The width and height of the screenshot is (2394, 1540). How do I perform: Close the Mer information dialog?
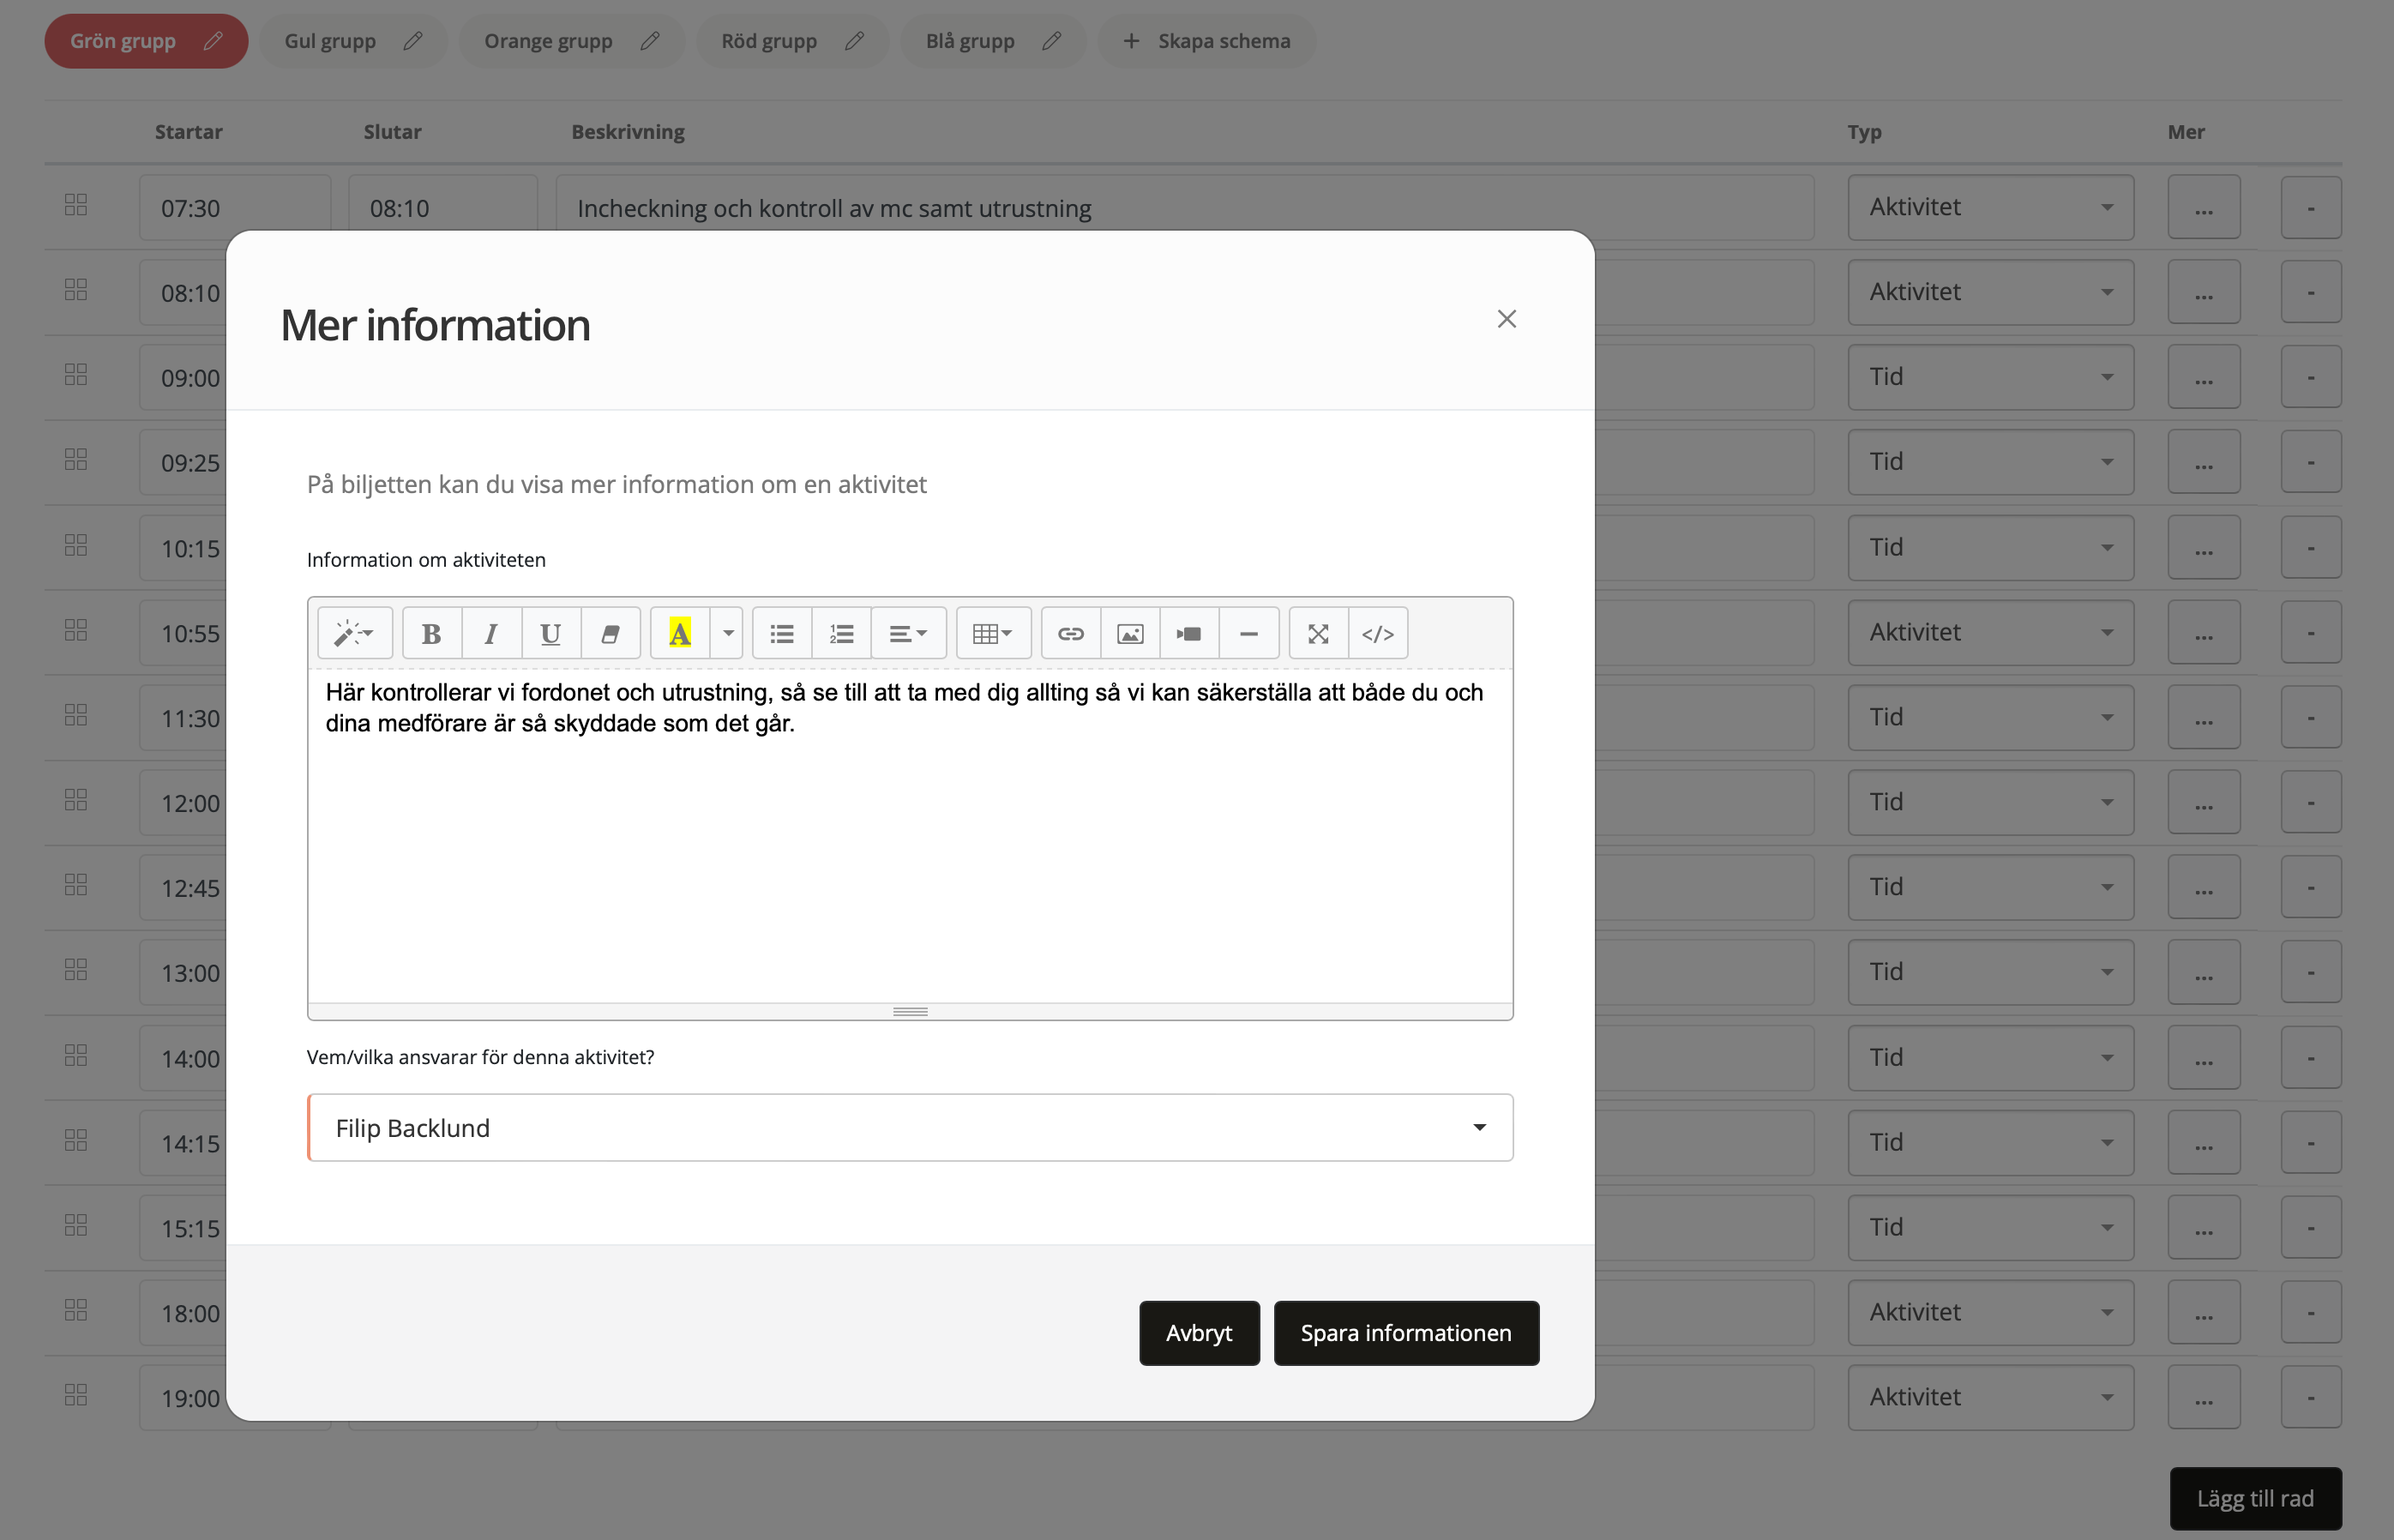pyautogui.click(x=1506, y=318)
